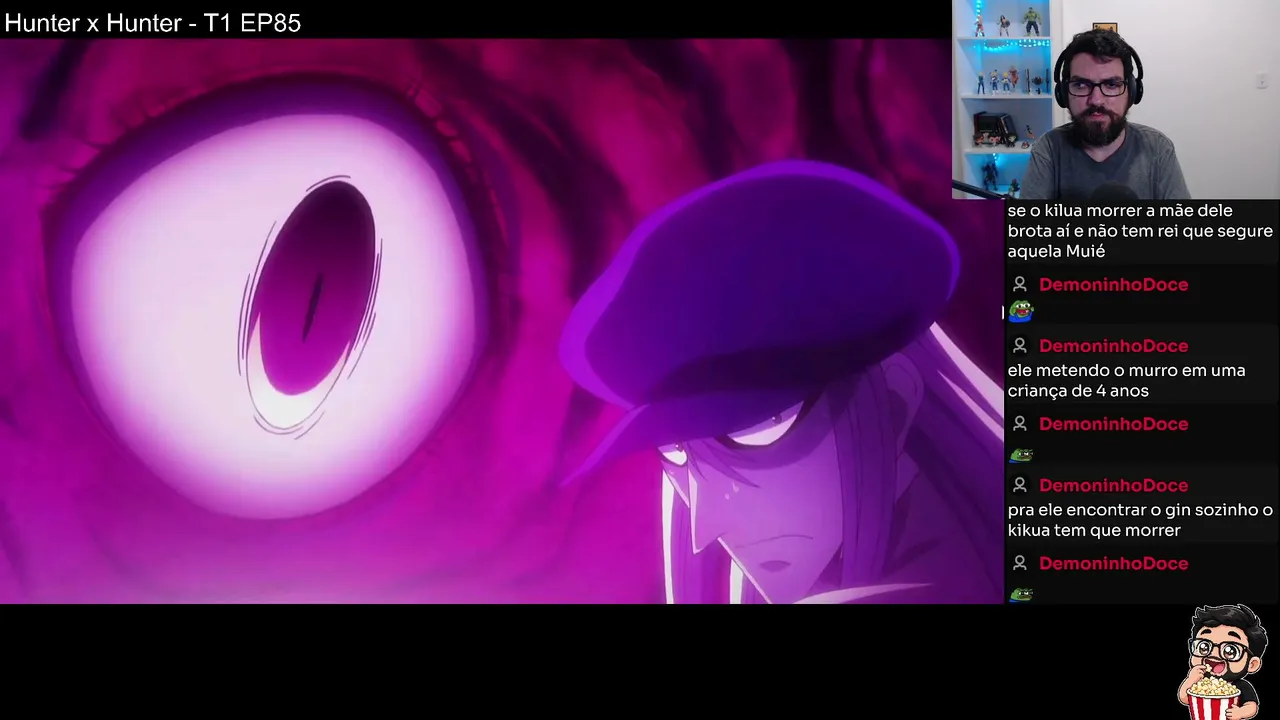This screenshot has width=1280, height=720.
Task: Open DemoninhoDoce name above 'pra ele encontrar o gin'
Action: [x=1113, y=485]
